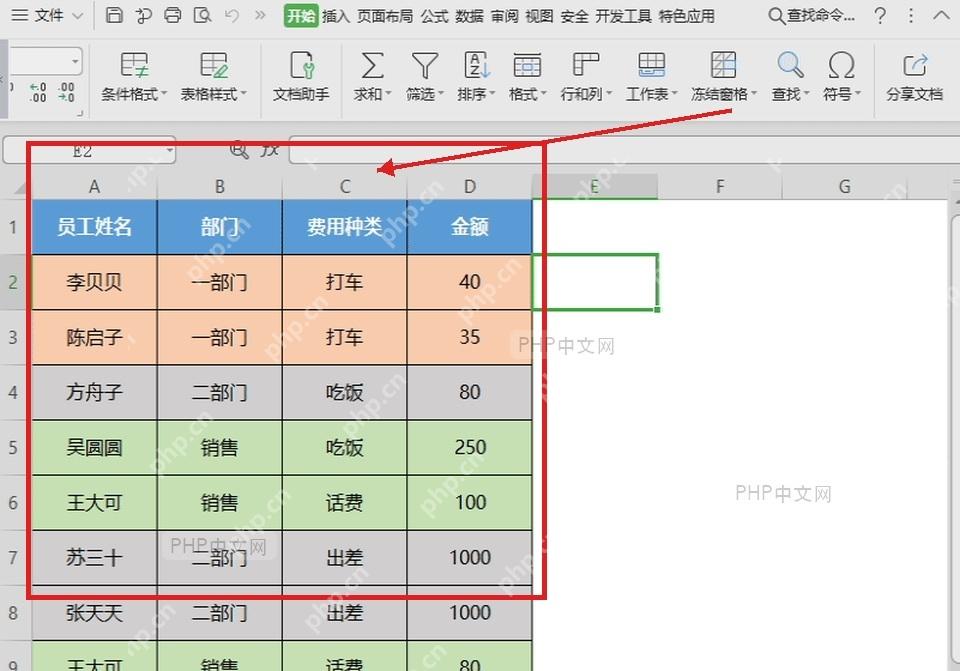Click the Print icon in the quick toolbar
Image resolution: width=960 pixels, height=671 pixels.
(x=173, y=15)
